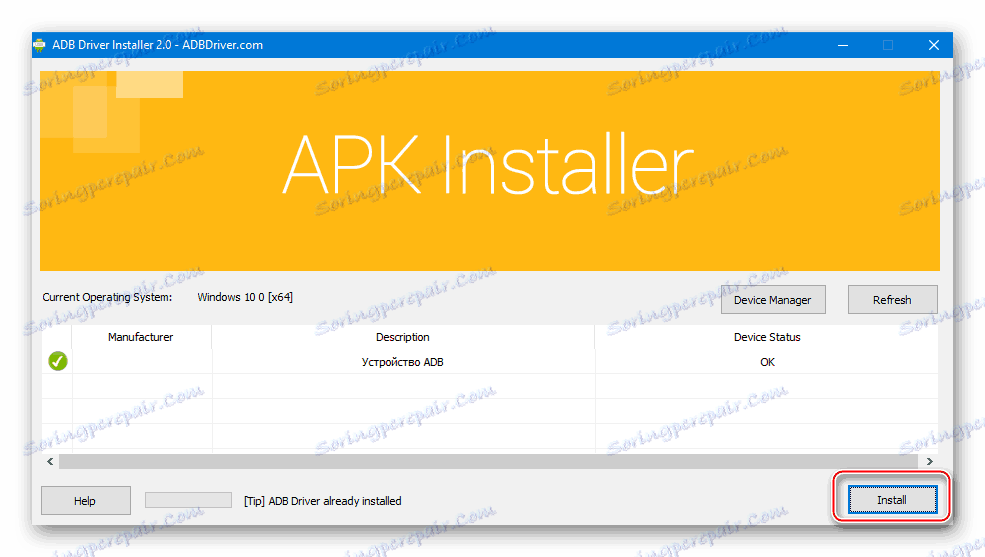985x557 pixels.
Task: Sort by Manufacturer column header
Action: click(141, 337)
